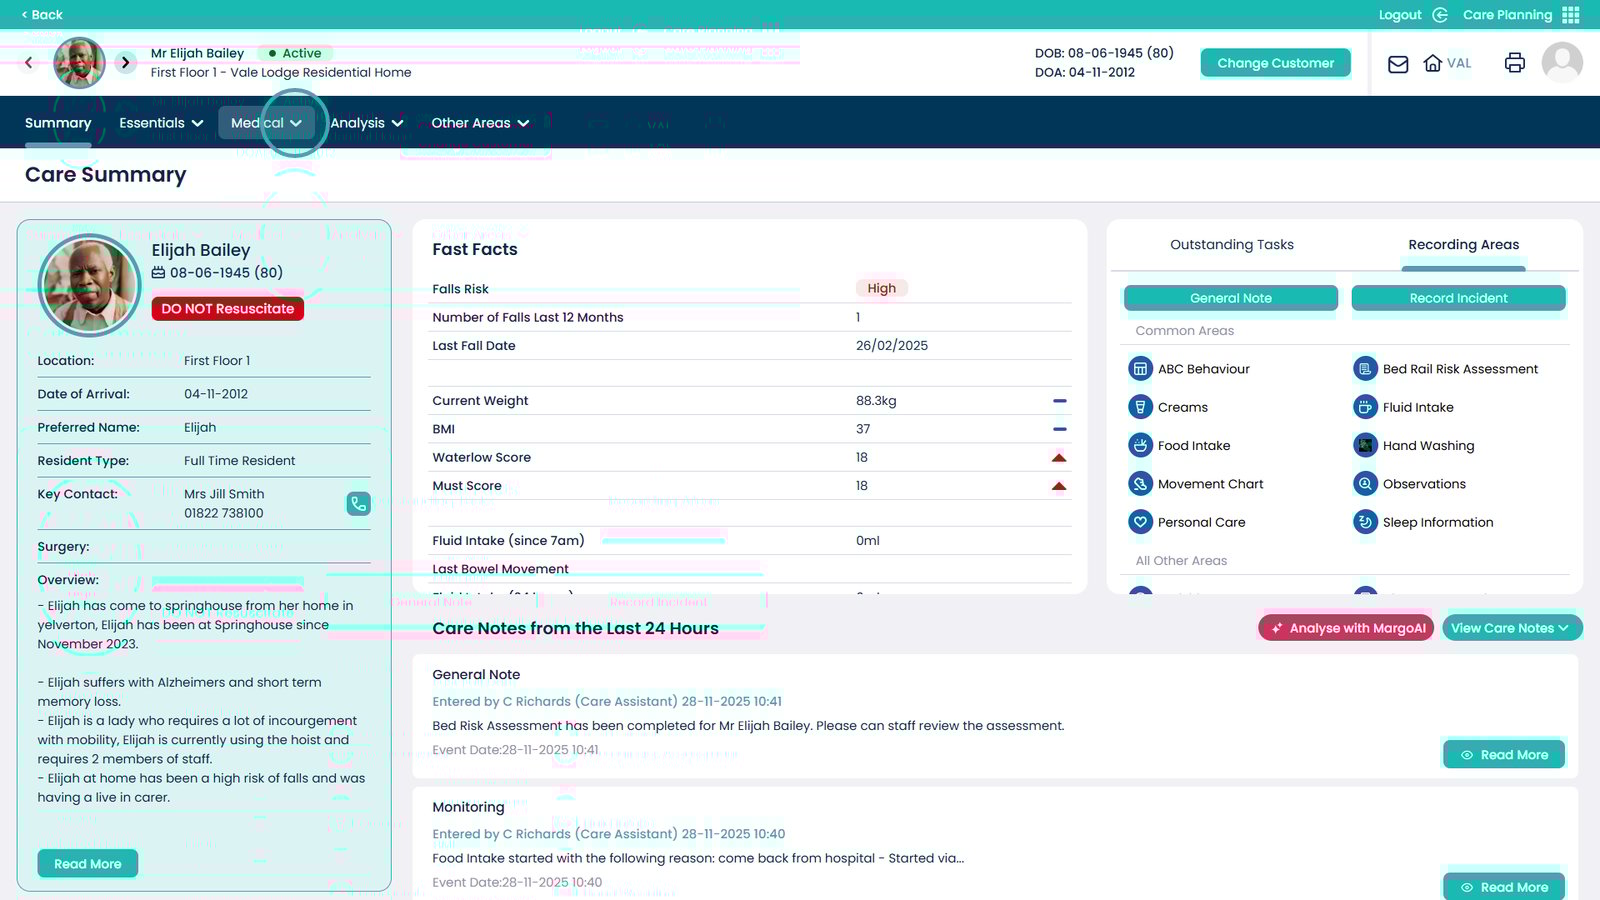The height and width of the screenshot is (900, 1600).
Task: Open View Care Notes dropdown
Action: 1511,628
